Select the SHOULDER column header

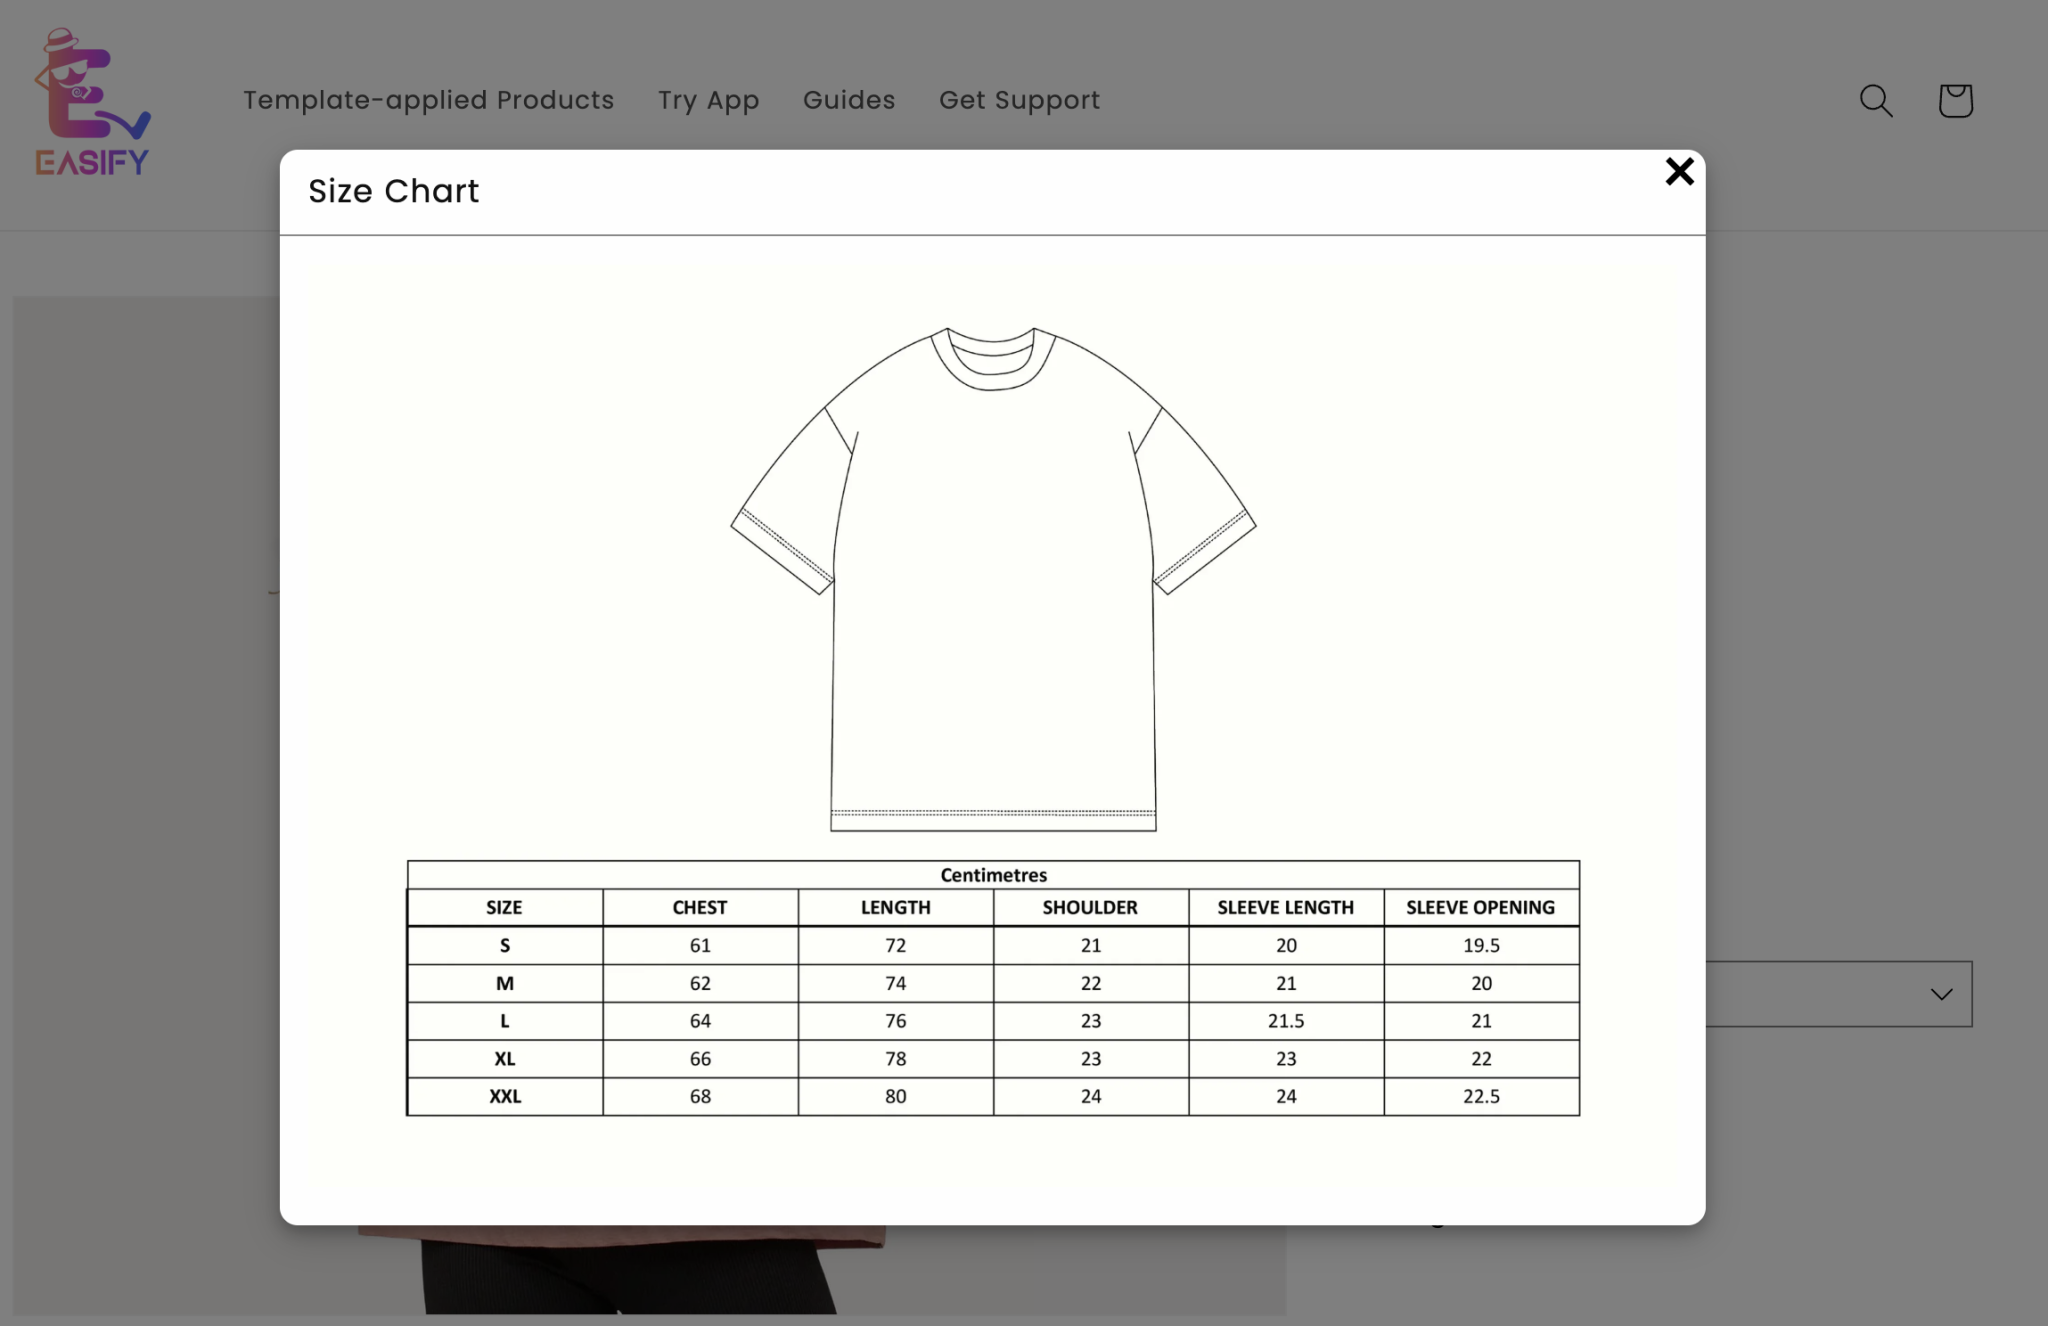(x=1090, y=907)
